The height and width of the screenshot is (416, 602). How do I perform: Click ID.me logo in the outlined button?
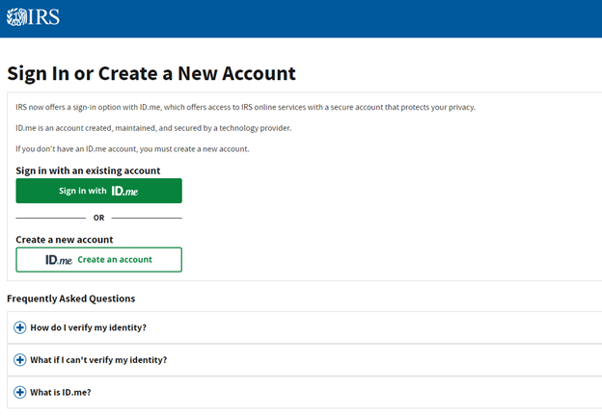[58, 260]
